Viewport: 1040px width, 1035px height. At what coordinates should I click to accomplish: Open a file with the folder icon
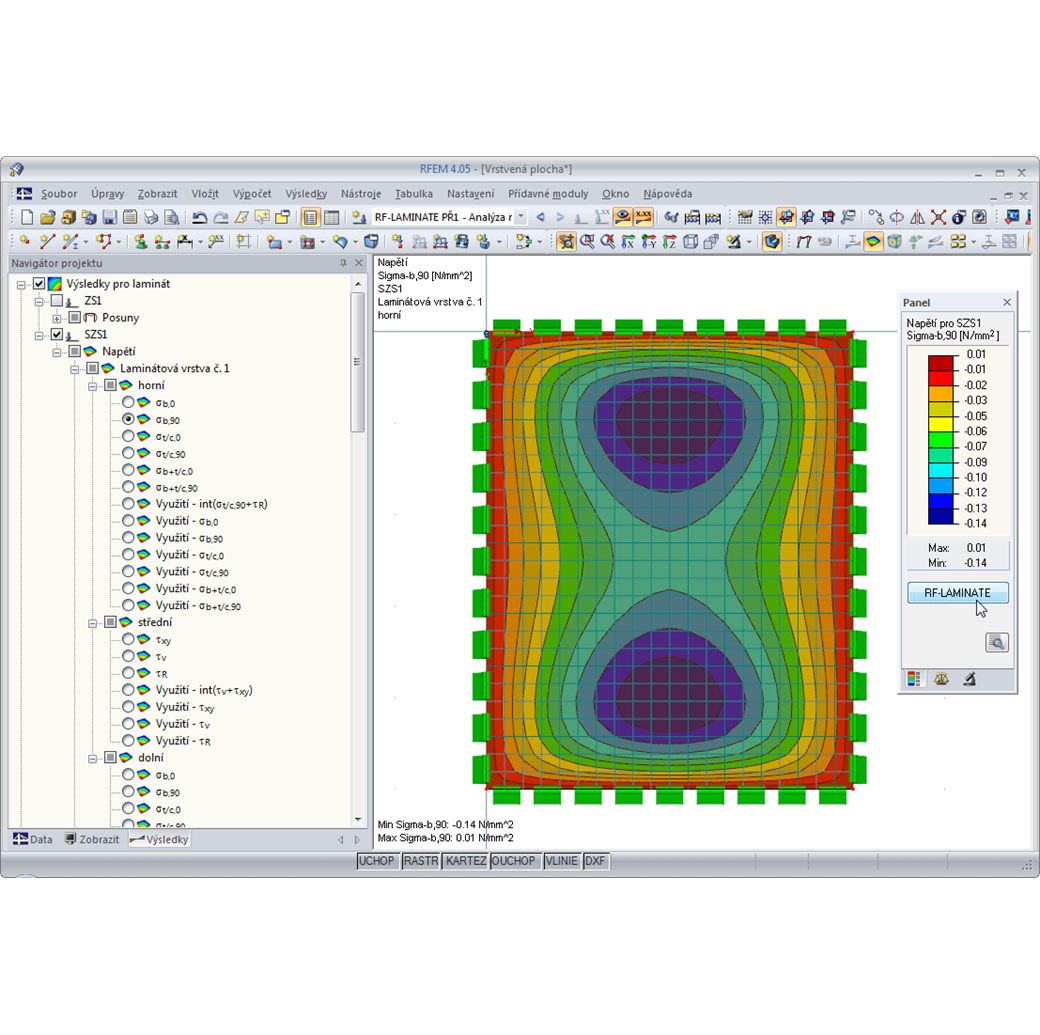pos(47,217)
